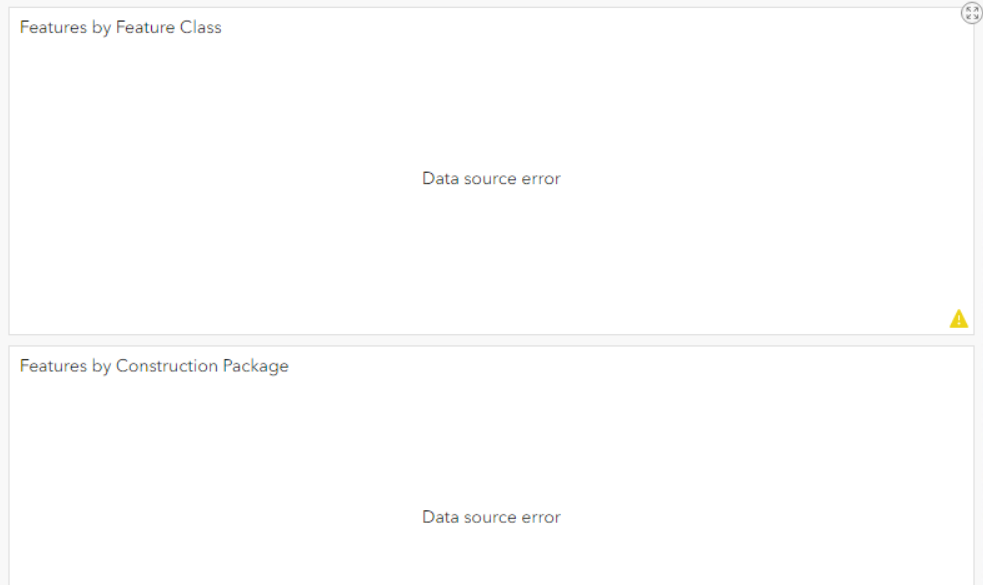Click the word "Class" in the first chart title
Viewport: 983px width, 585px height.
200,28
